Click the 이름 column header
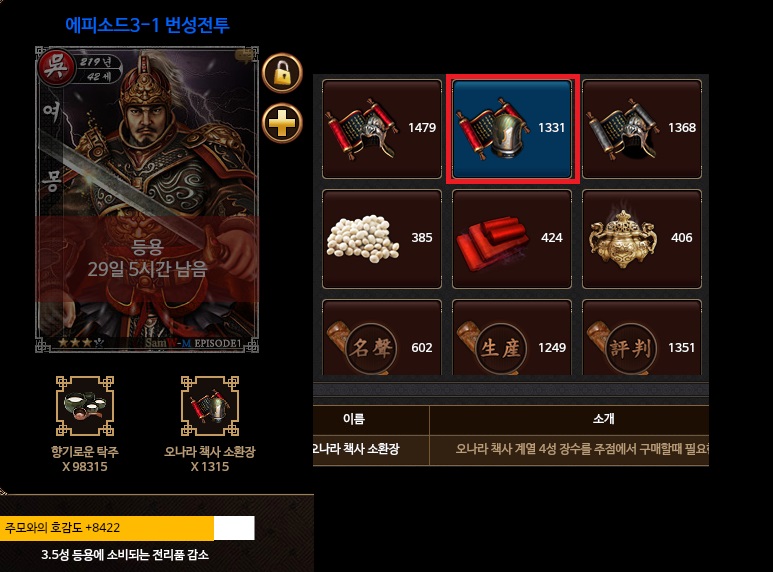 [x=354, y=419]
